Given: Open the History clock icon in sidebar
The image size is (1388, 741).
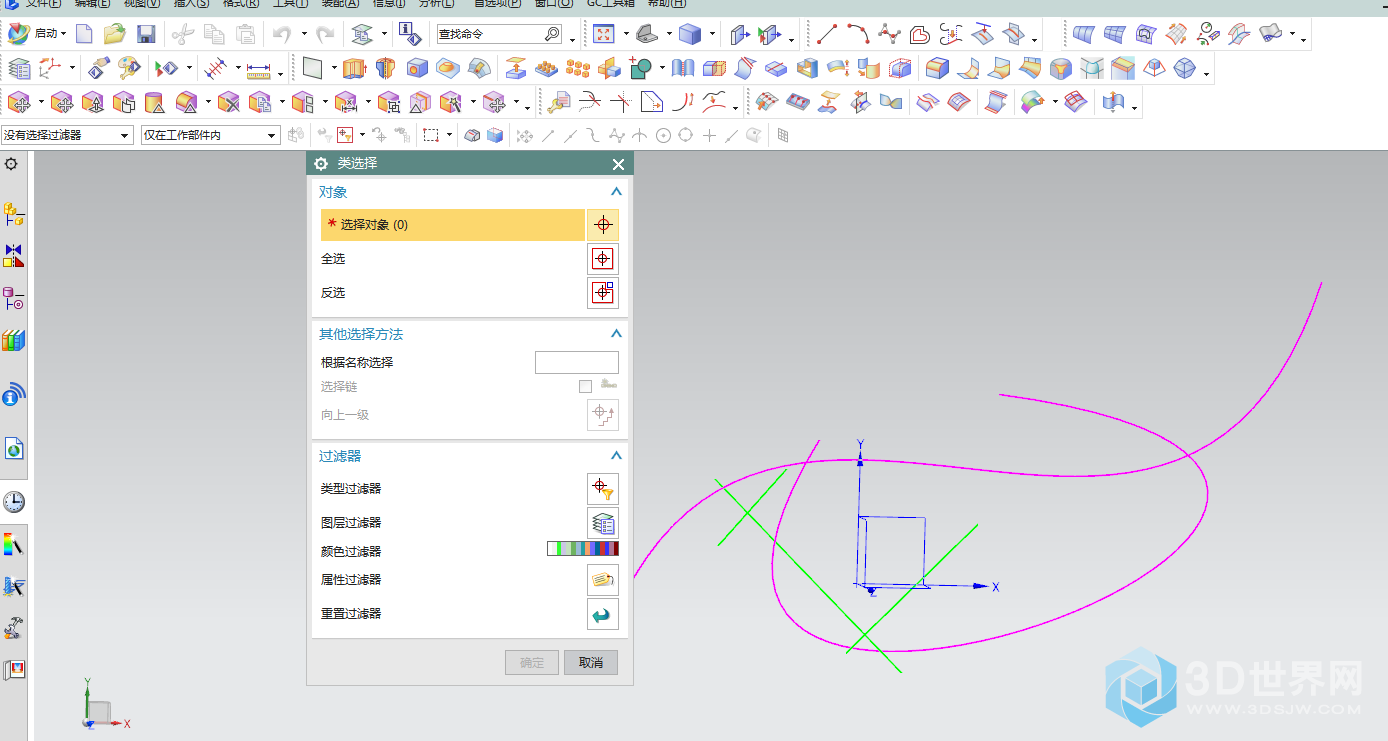Looking at the screenshot, I should (14, 502).
